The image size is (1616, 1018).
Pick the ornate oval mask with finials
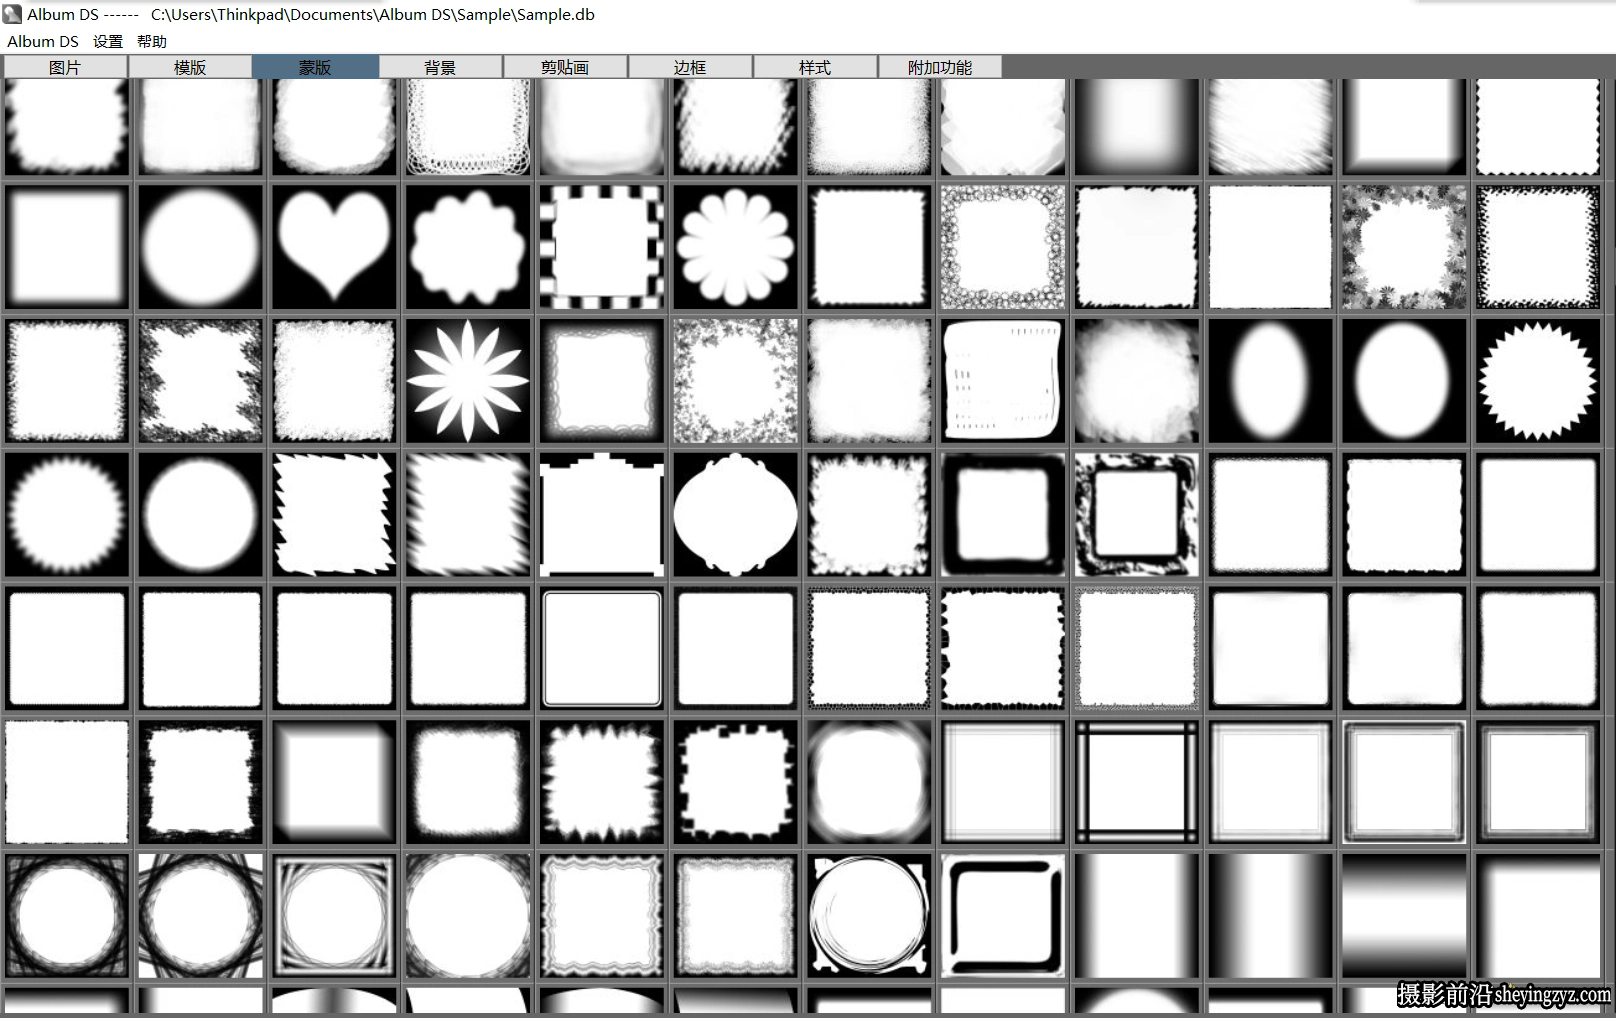coord(735,515)
